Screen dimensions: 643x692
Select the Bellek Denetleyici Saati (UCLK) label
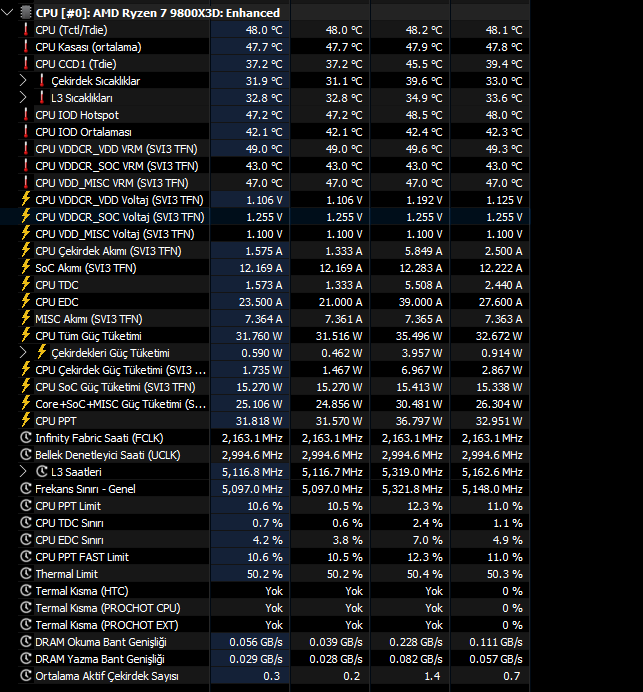108,455
